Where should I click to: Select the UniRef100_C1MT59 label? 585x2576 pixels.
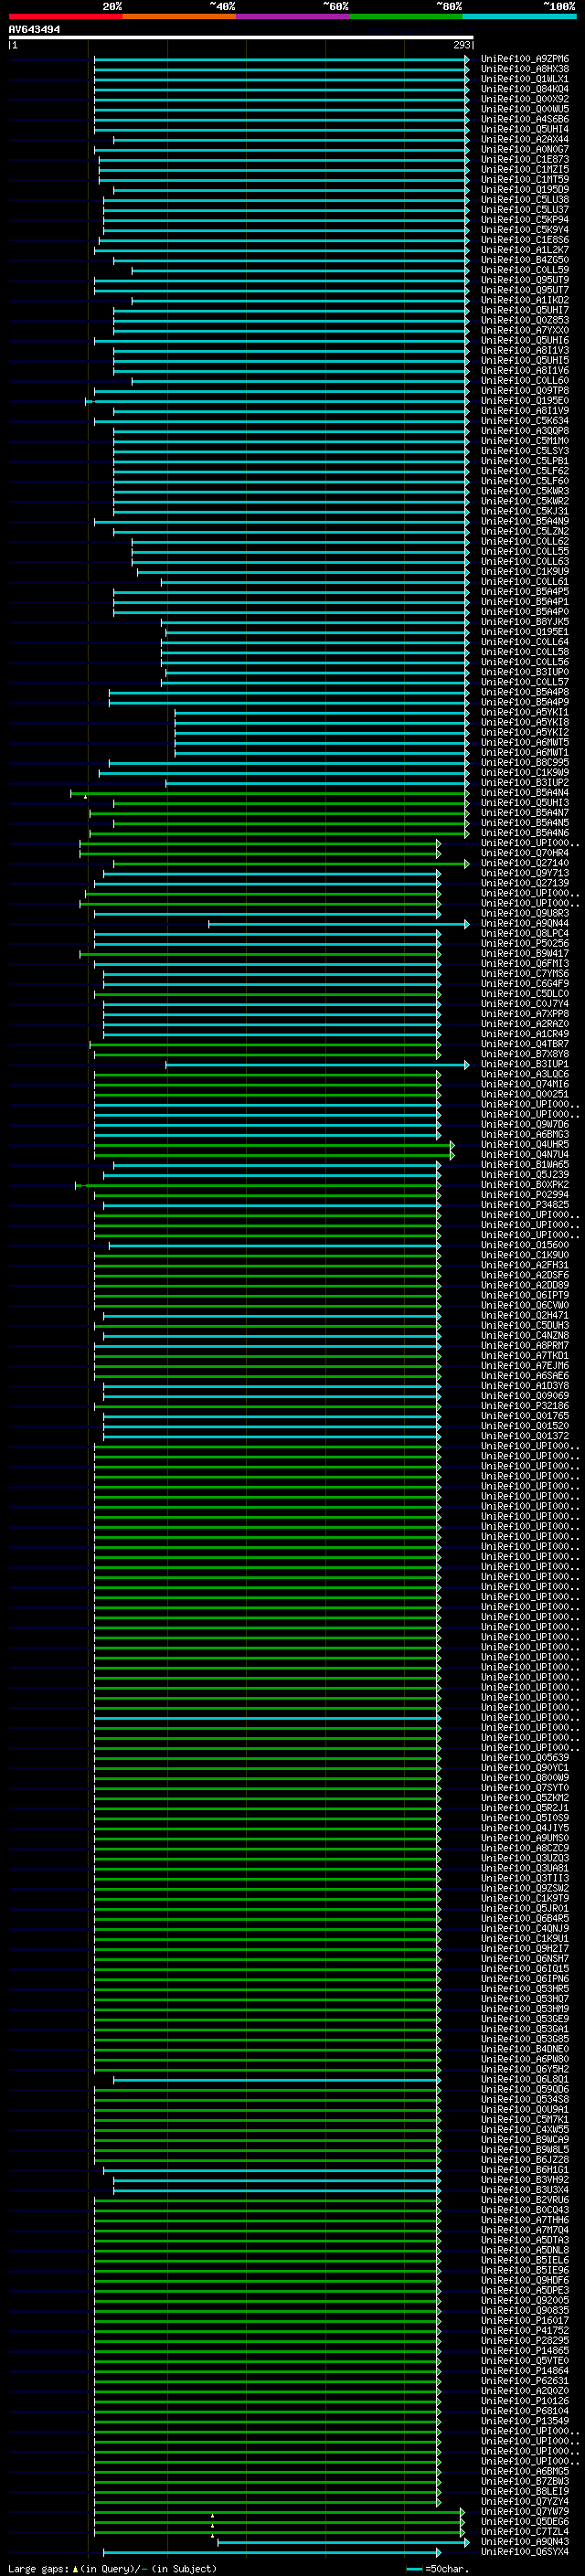[x=524, y=180]
